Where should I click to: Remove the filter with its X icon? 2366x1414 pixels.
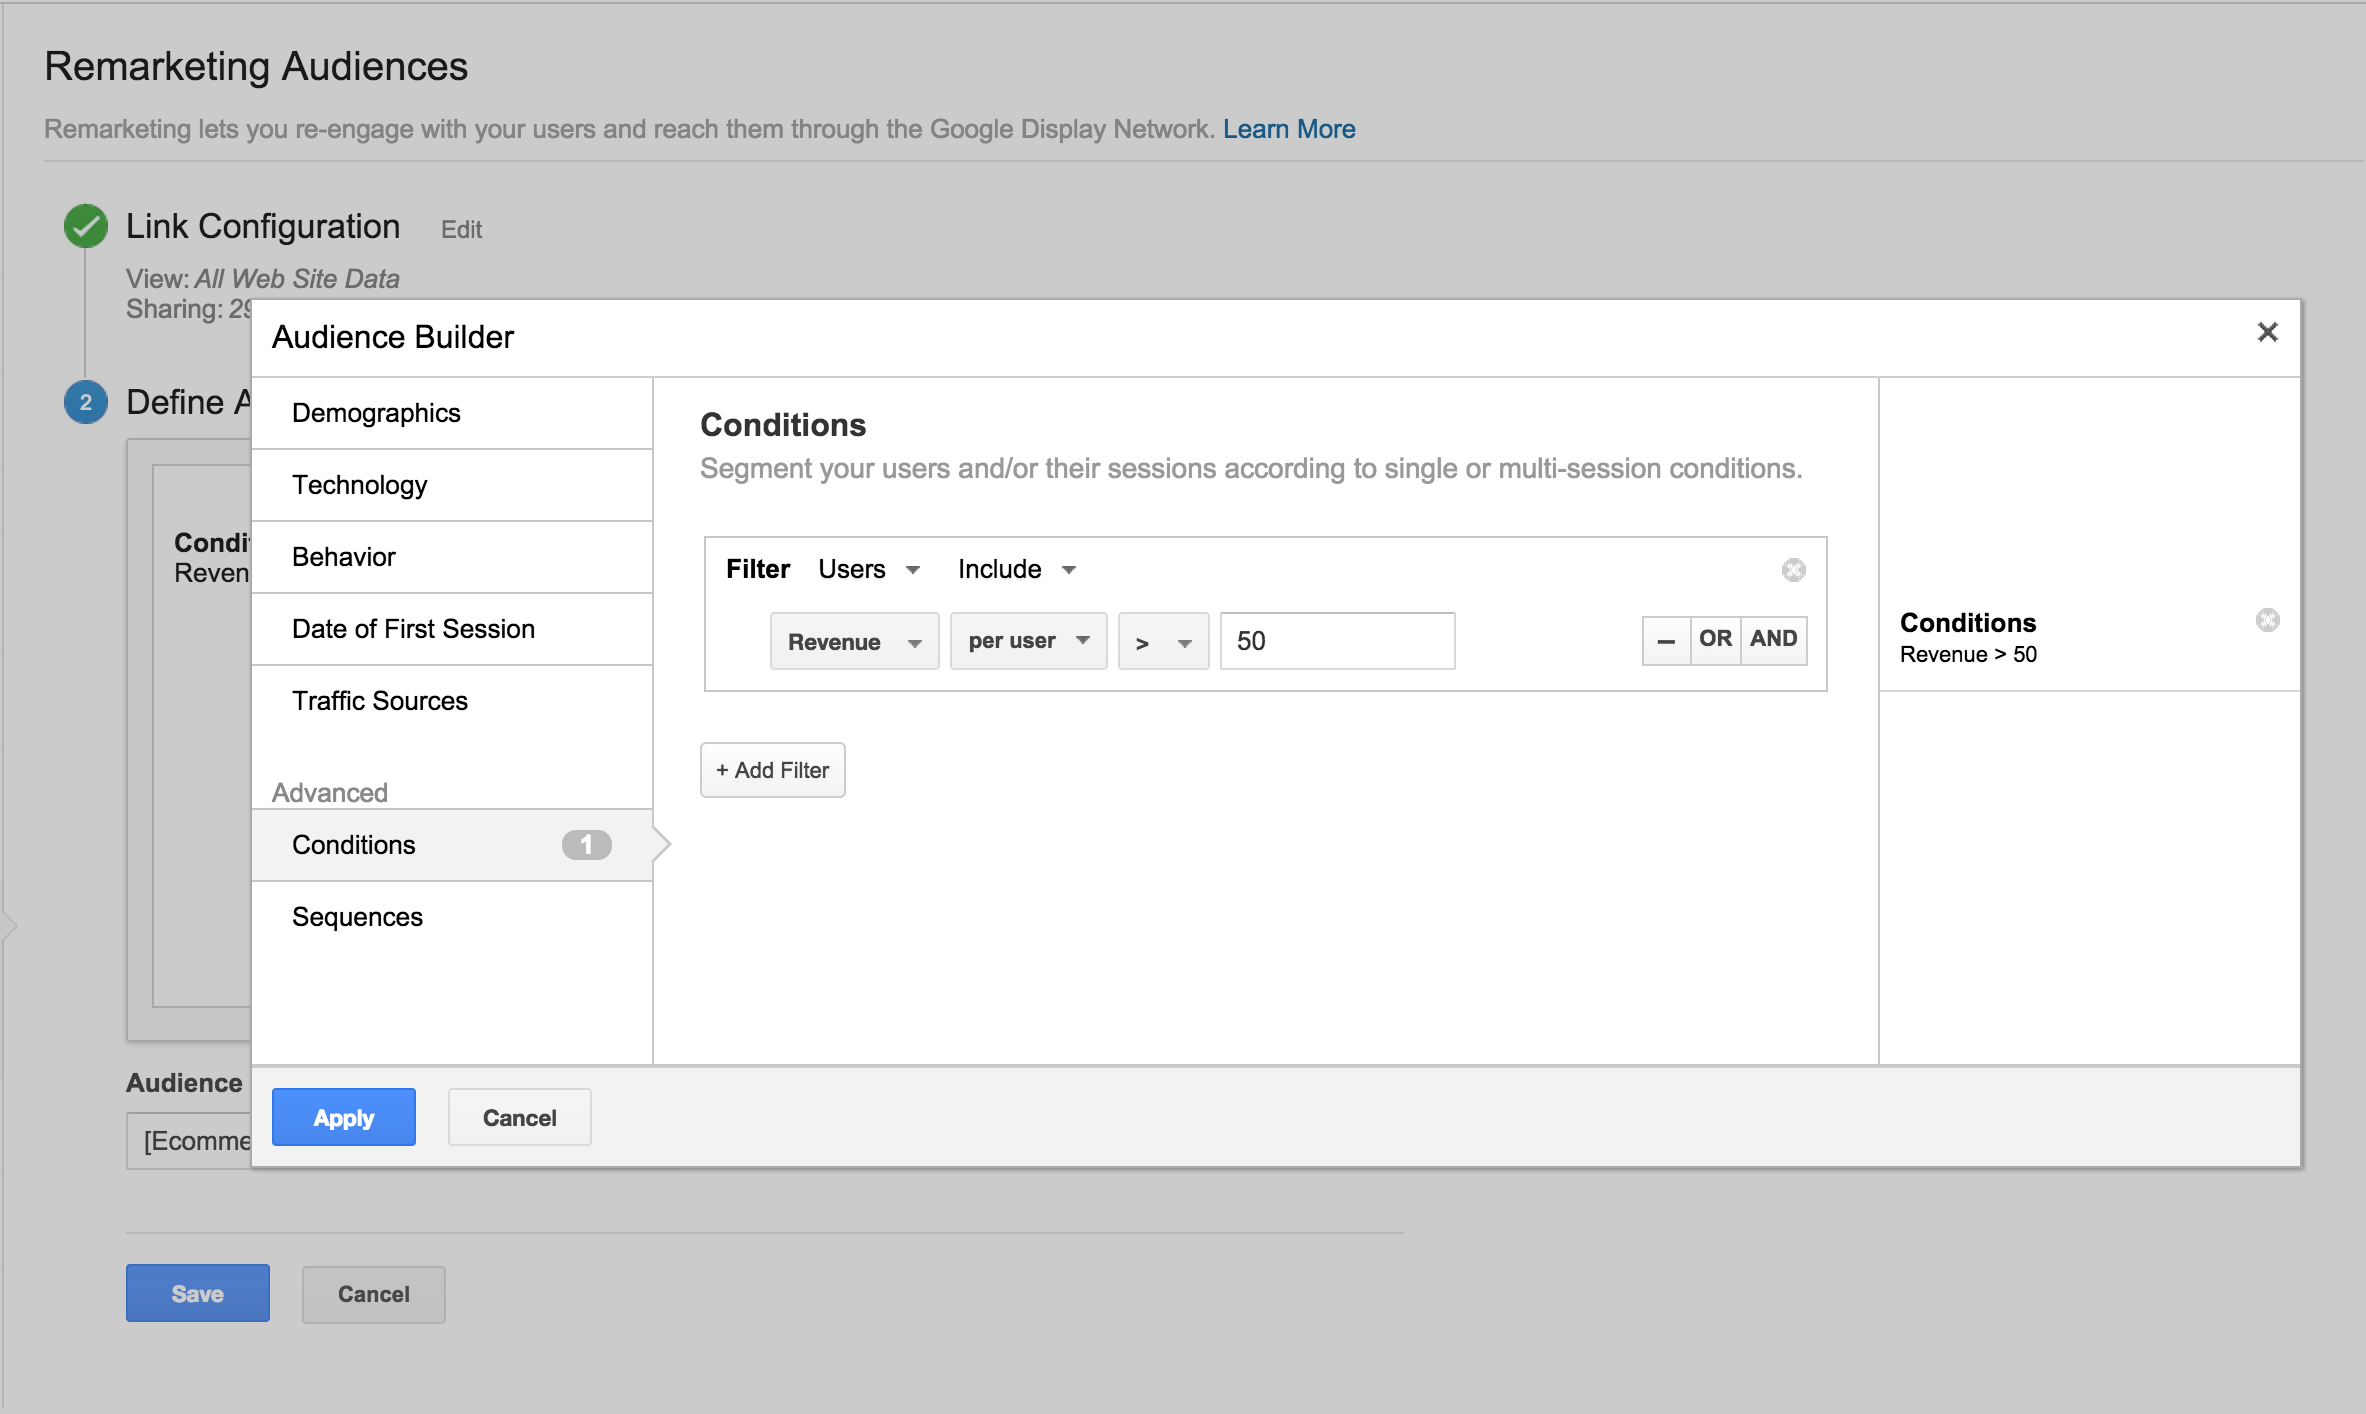1793,570
